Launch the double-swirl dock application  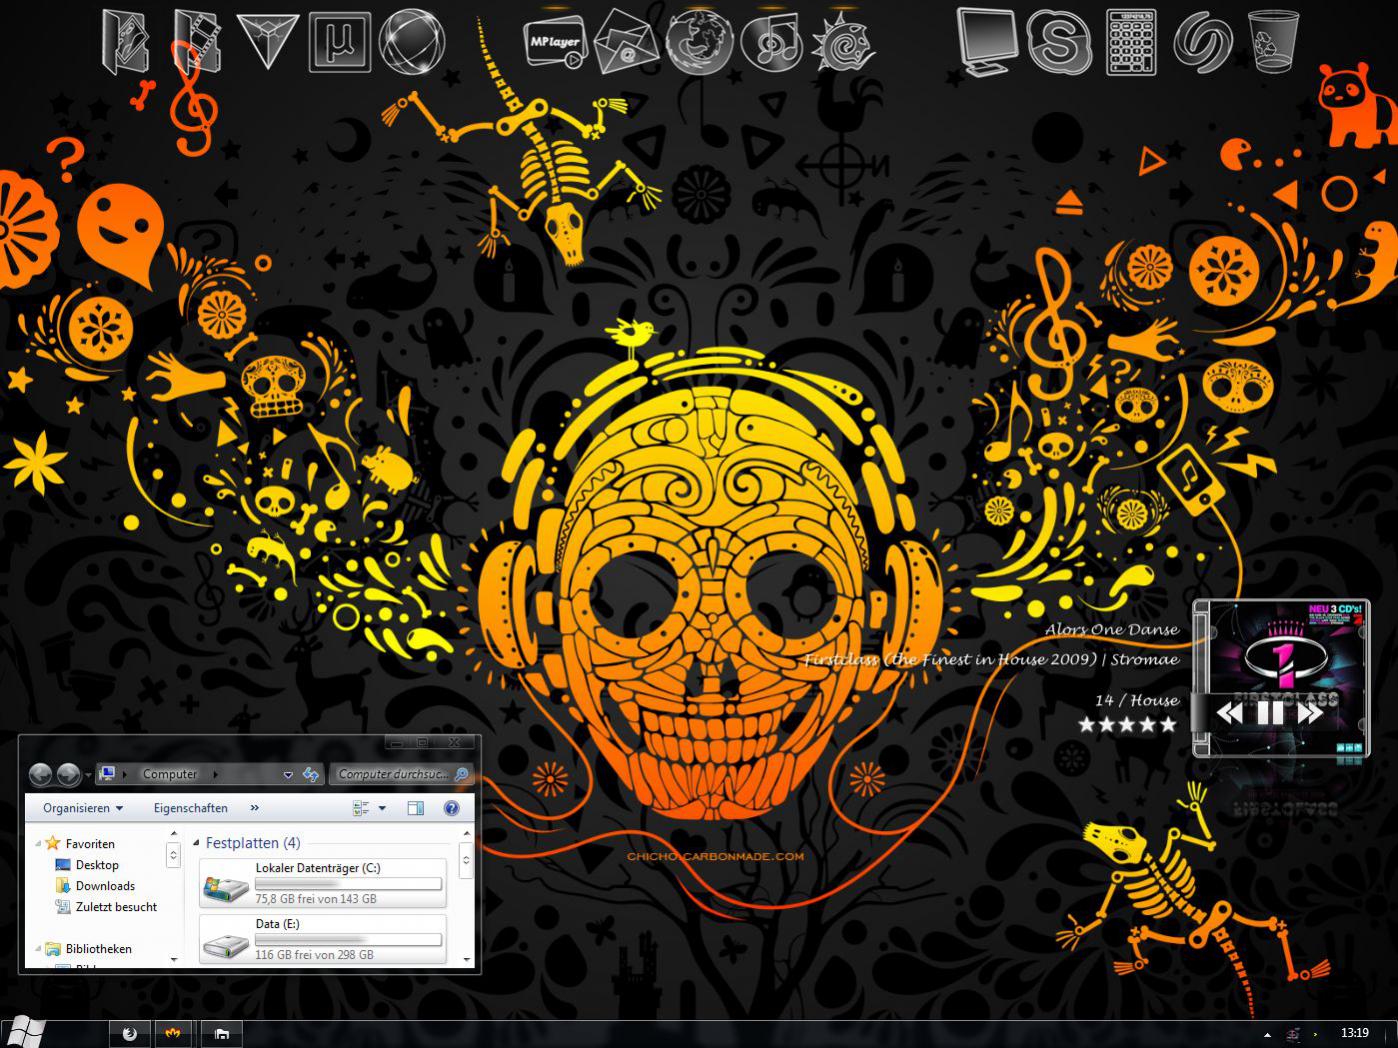[x=1203, y=42]
